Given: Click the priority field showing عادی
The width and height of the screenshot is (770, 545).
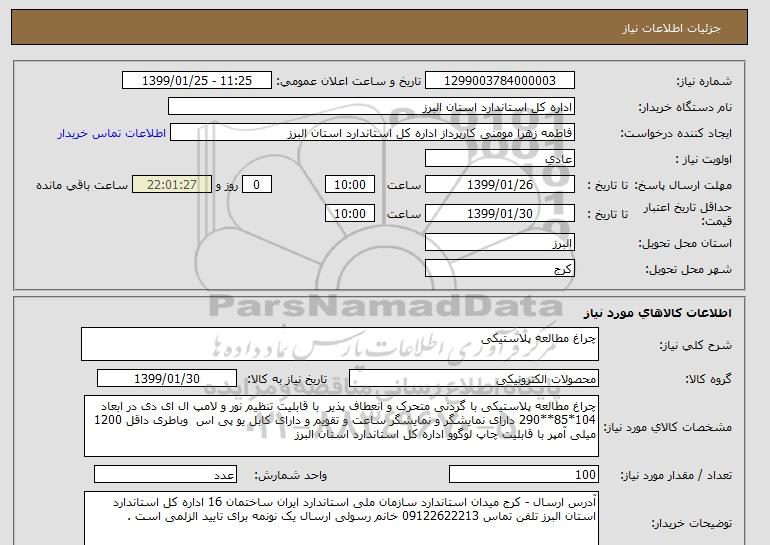Looking at the screenshot, I should point(499,159).
